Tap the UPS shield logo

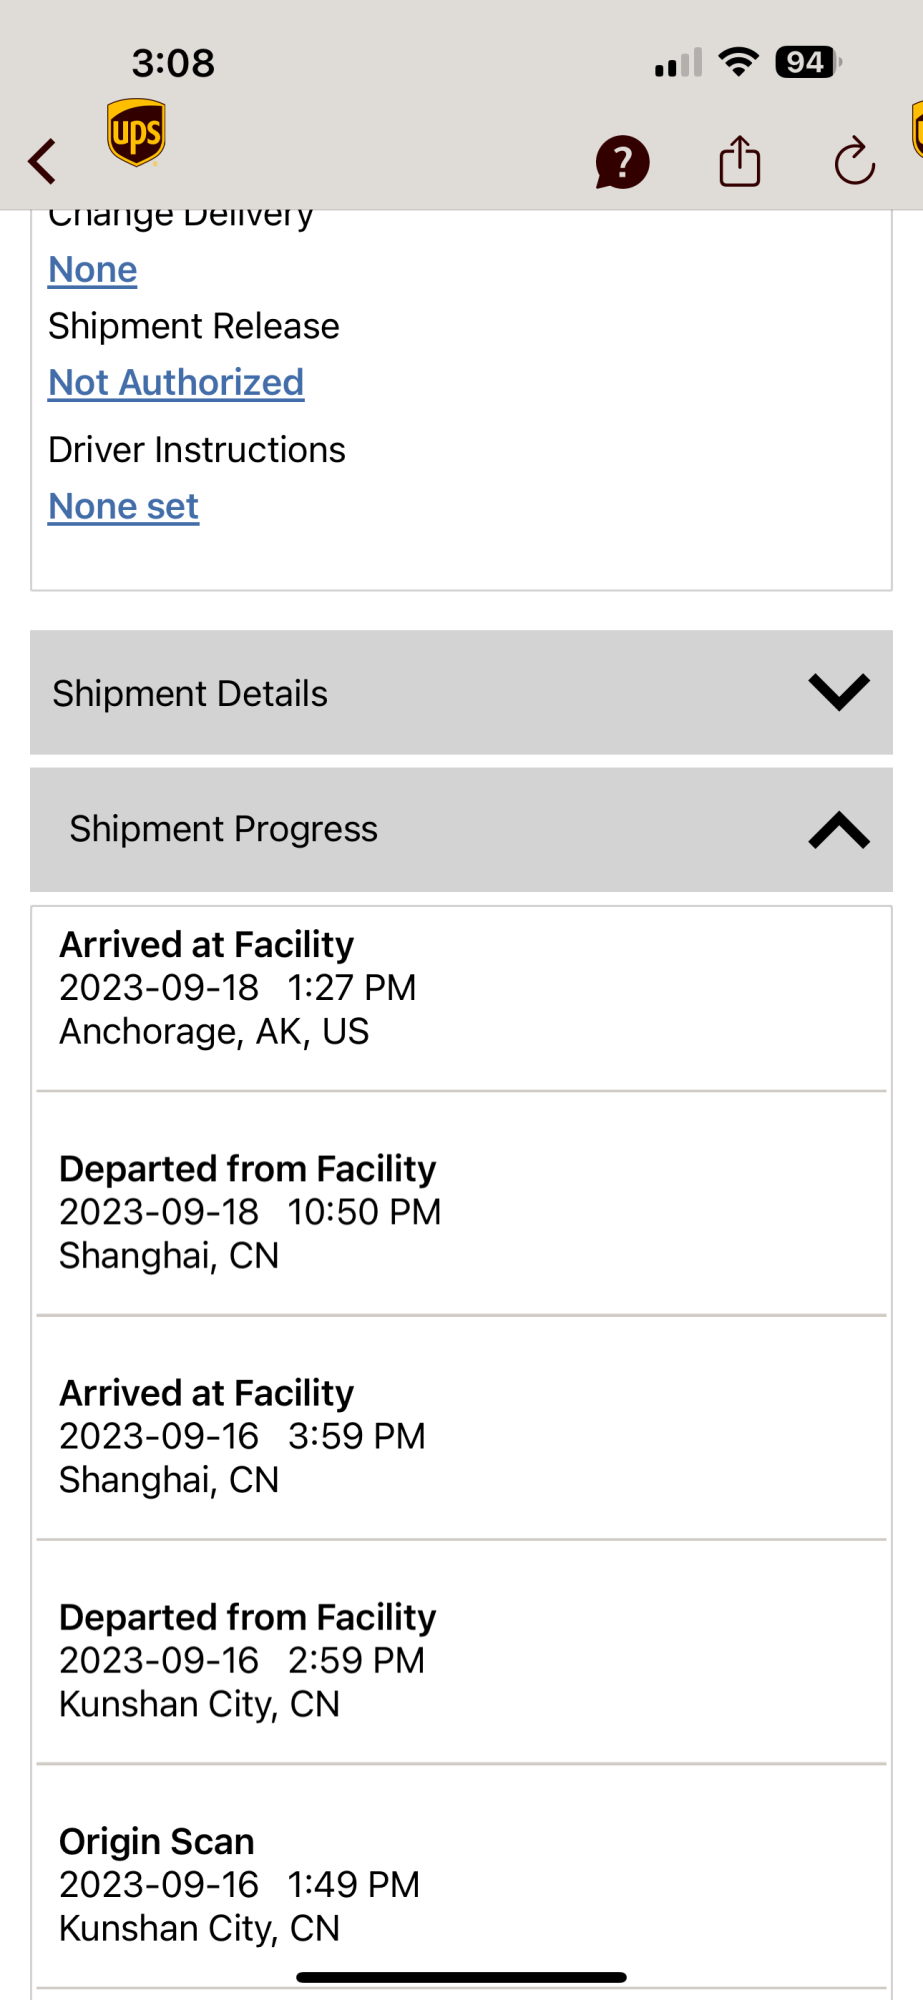click(x=136, y=133)
